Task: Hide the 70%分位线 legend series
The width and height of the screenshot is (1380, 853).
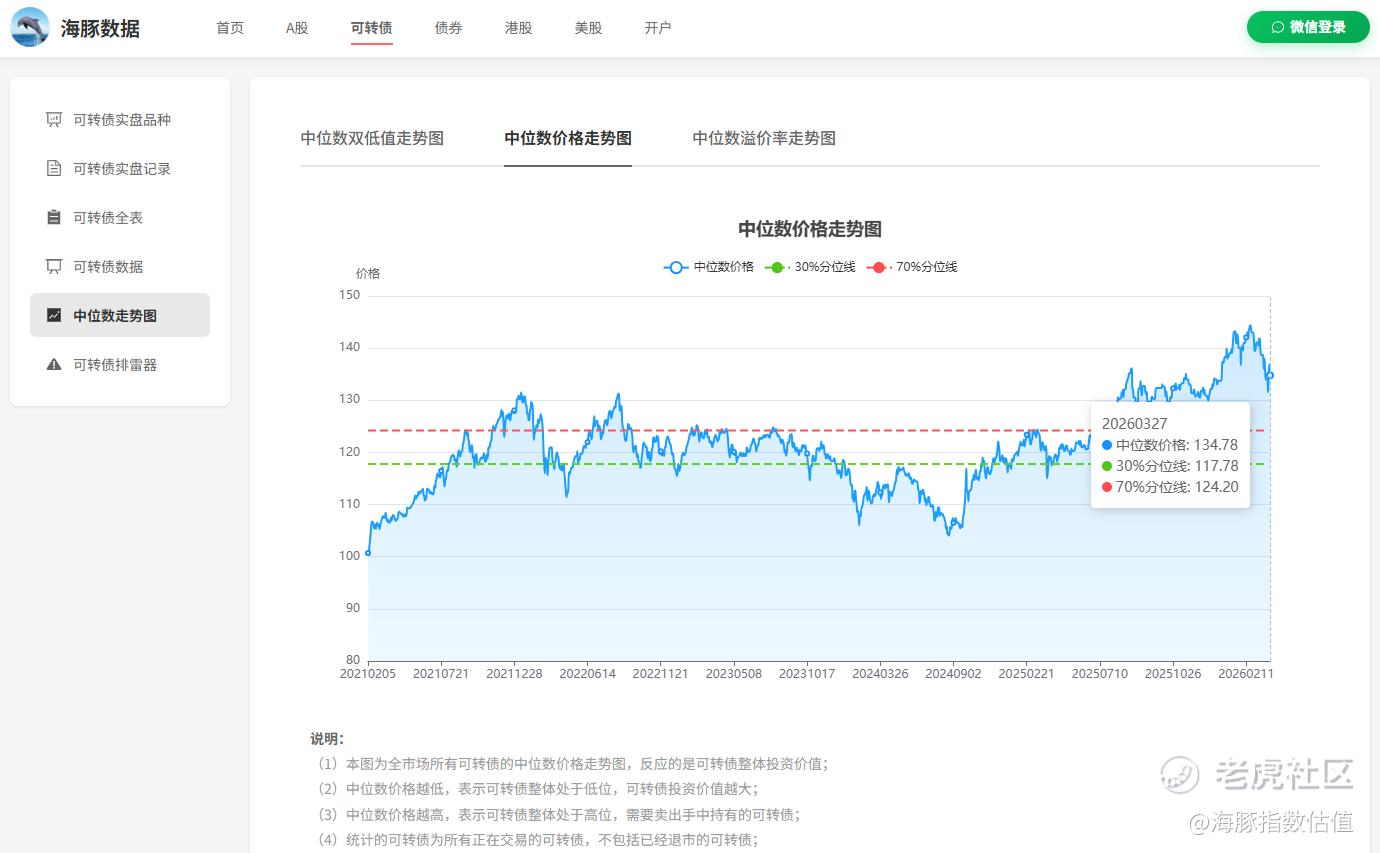Action: tap(911, 267)
